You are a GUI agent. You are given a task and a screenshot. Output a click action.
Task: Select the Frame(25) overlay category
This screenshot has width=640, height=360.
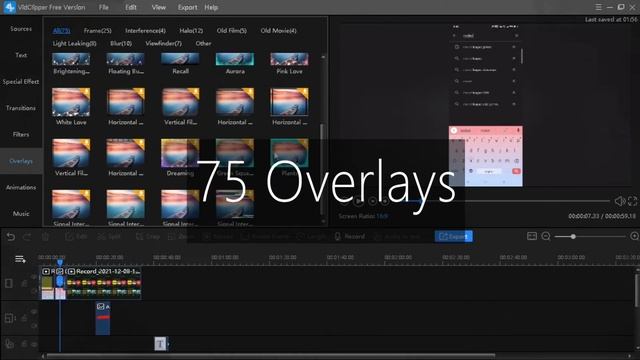tap(98, 31)
